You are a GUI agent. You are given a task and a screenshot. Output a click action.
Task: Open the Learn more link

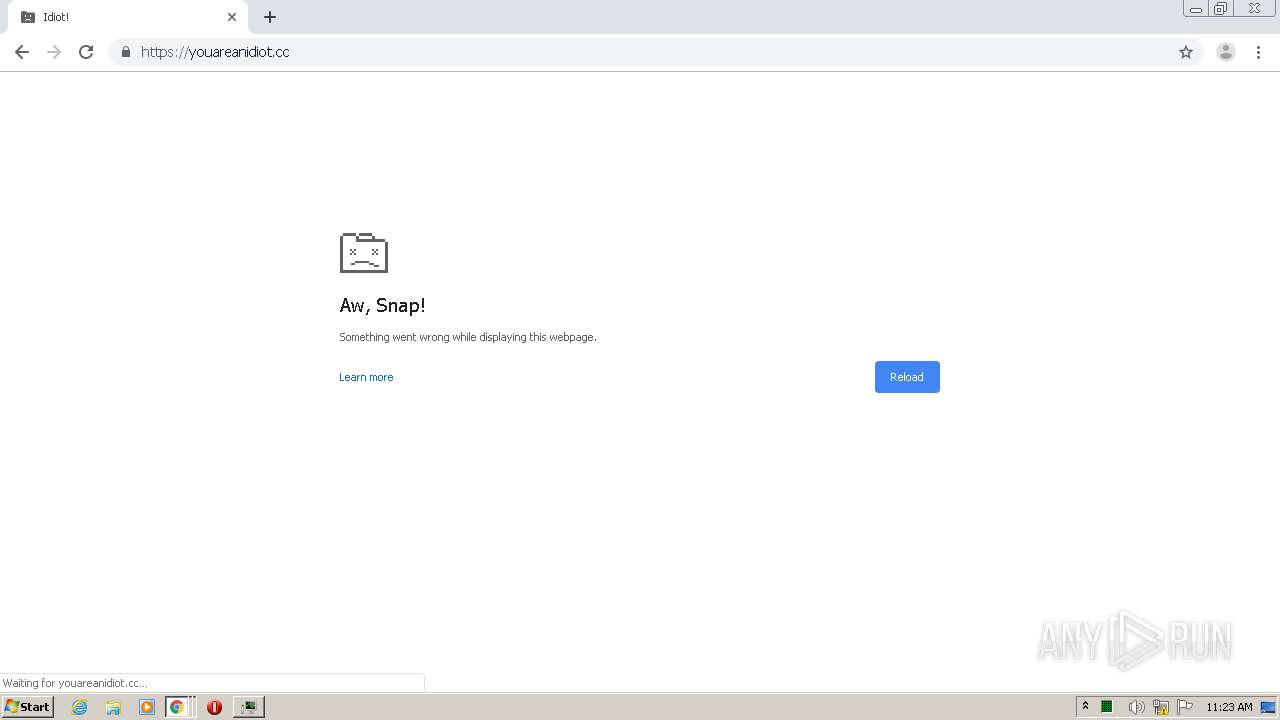pos(366,377)
